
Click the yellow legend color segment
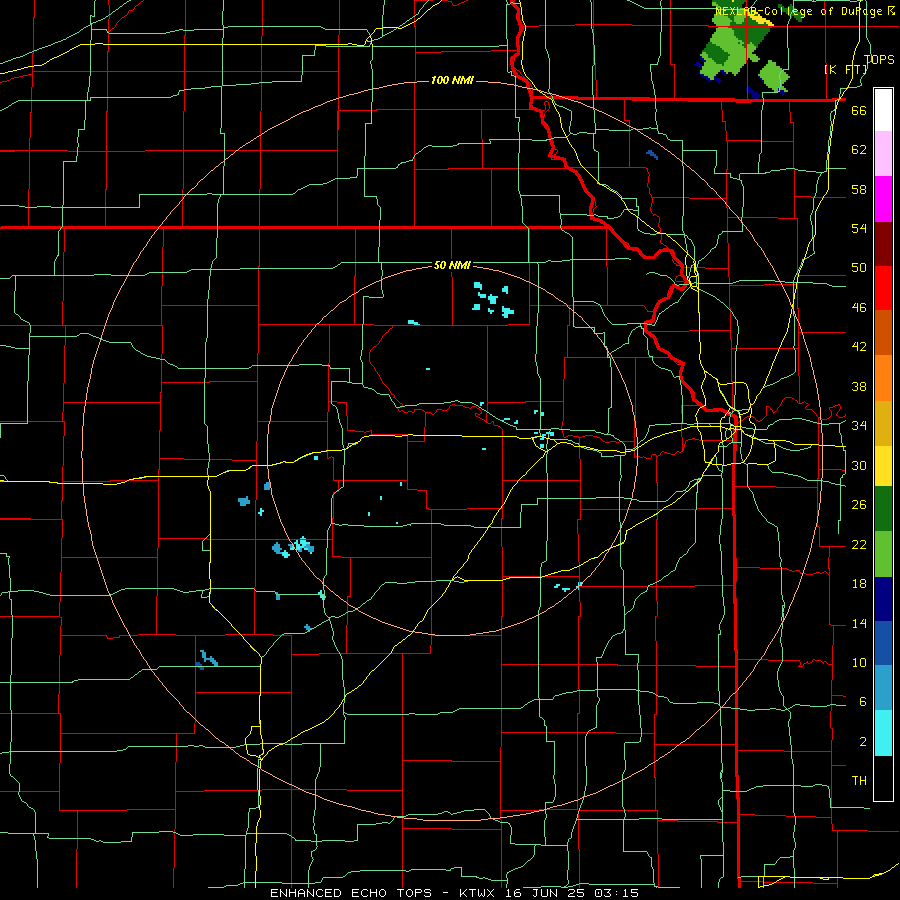pos(883,466)
